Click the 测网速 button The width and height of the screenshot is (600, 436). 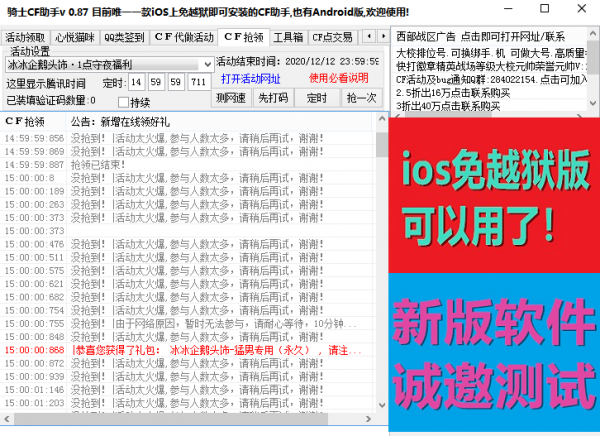231,98
